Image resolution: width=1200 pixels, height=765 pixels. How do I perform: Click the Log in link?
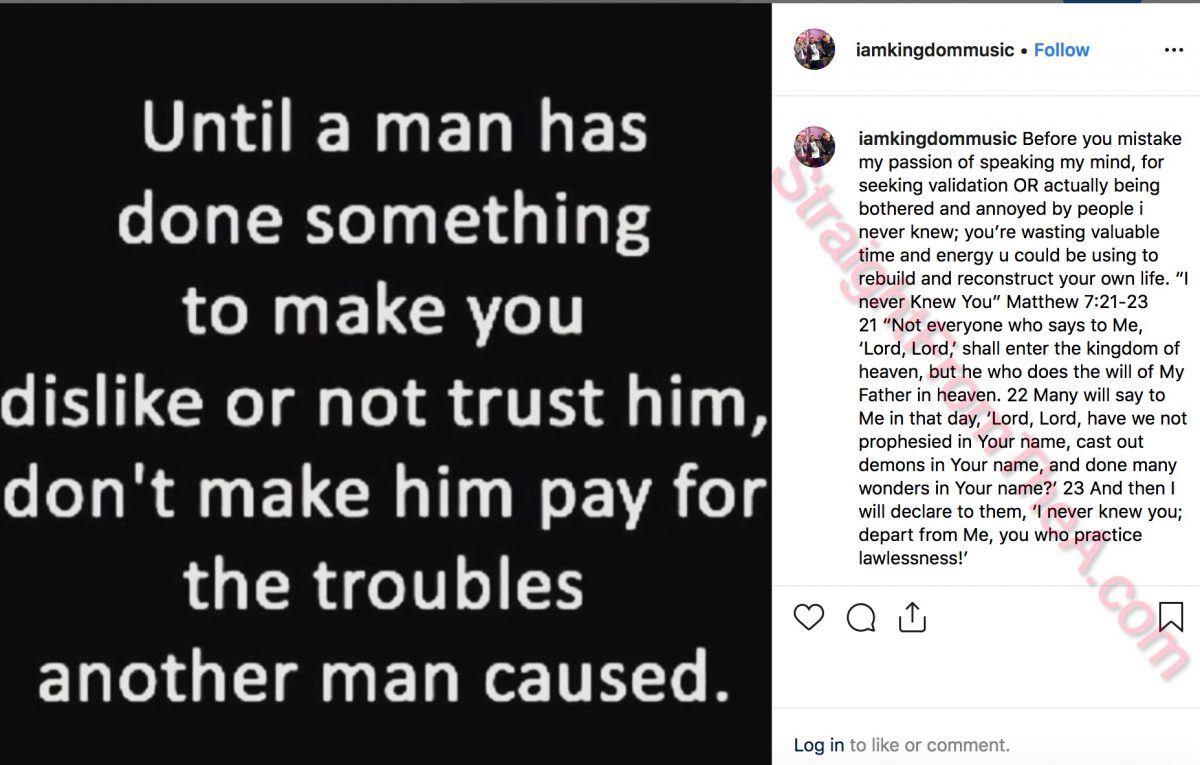coord(818,745)
